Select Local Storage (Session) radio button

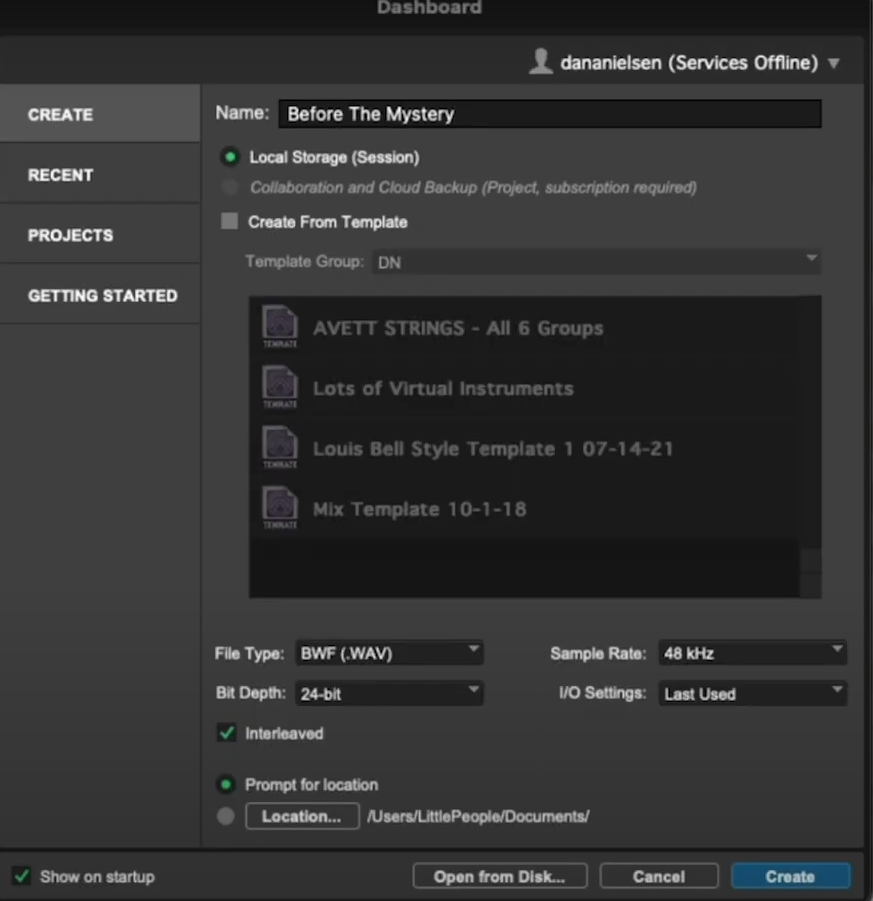[230, 157]
